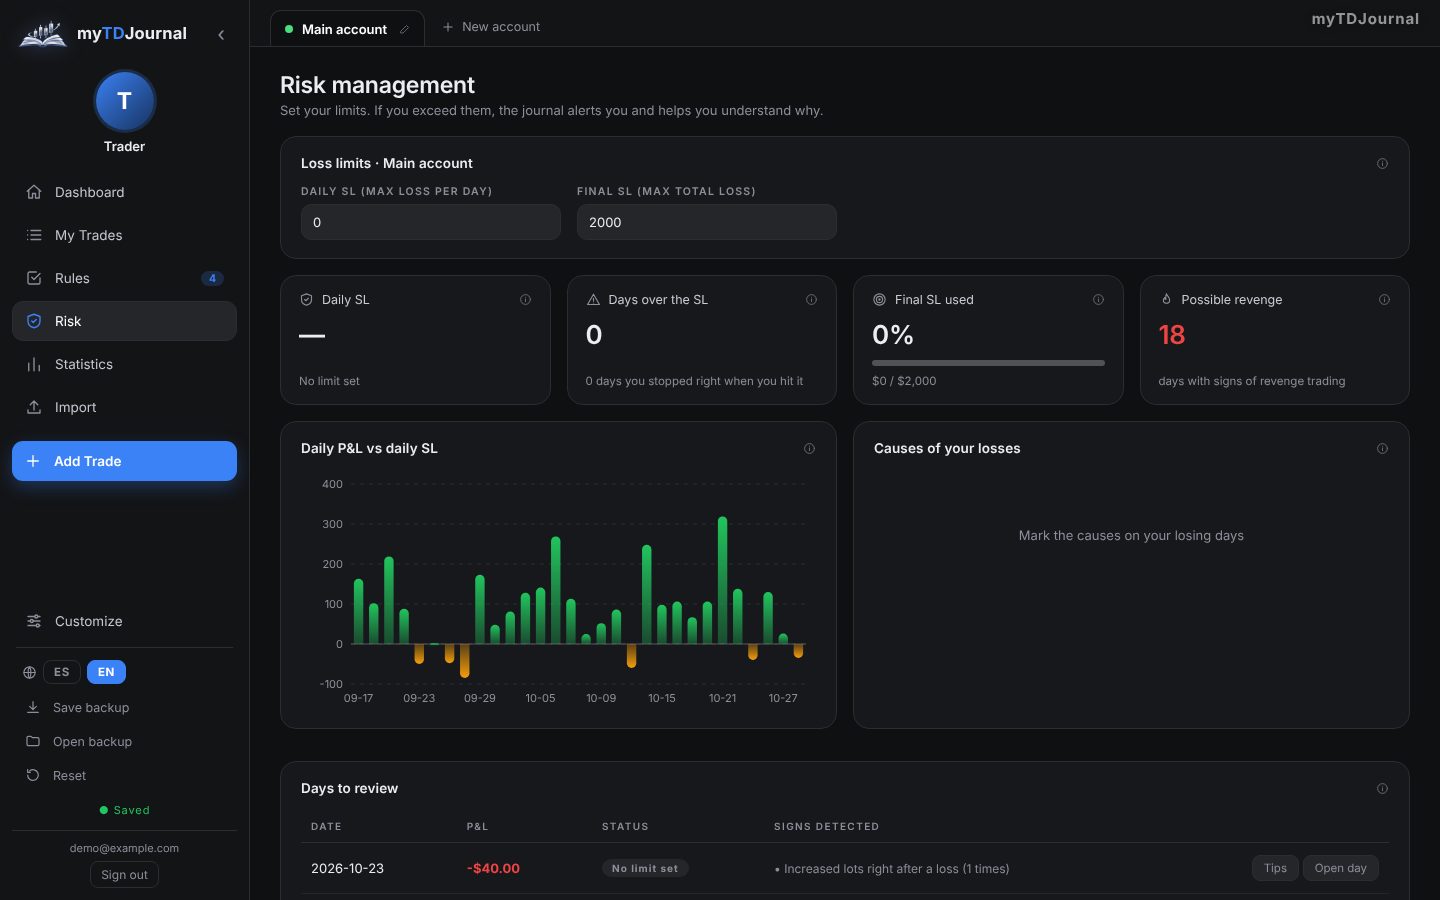Viewport: 1440px width, 900px height.
Task: Click the Final SL used progress bar
Action: pos(988,363)
